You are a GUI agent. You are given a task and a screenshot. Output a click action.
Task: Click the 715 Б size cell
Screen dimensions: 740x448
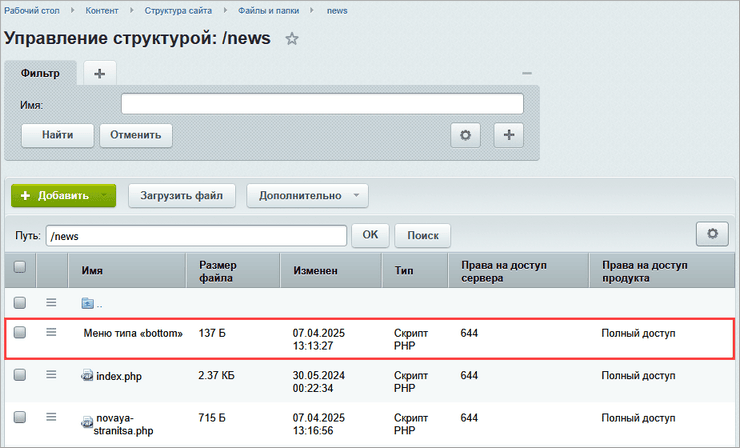point(212,418)
